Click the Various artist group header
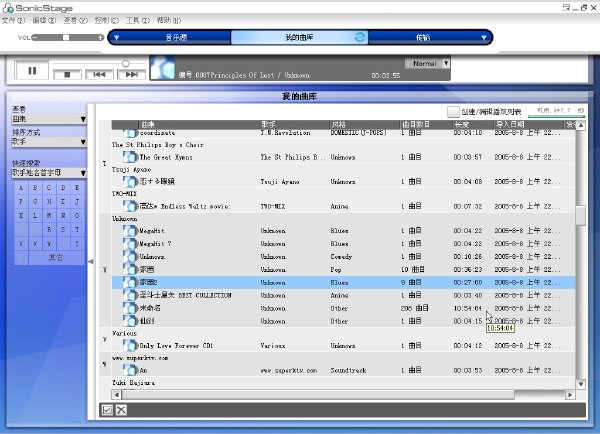Viewport: 600px width, 434px height. coord(124,333)
